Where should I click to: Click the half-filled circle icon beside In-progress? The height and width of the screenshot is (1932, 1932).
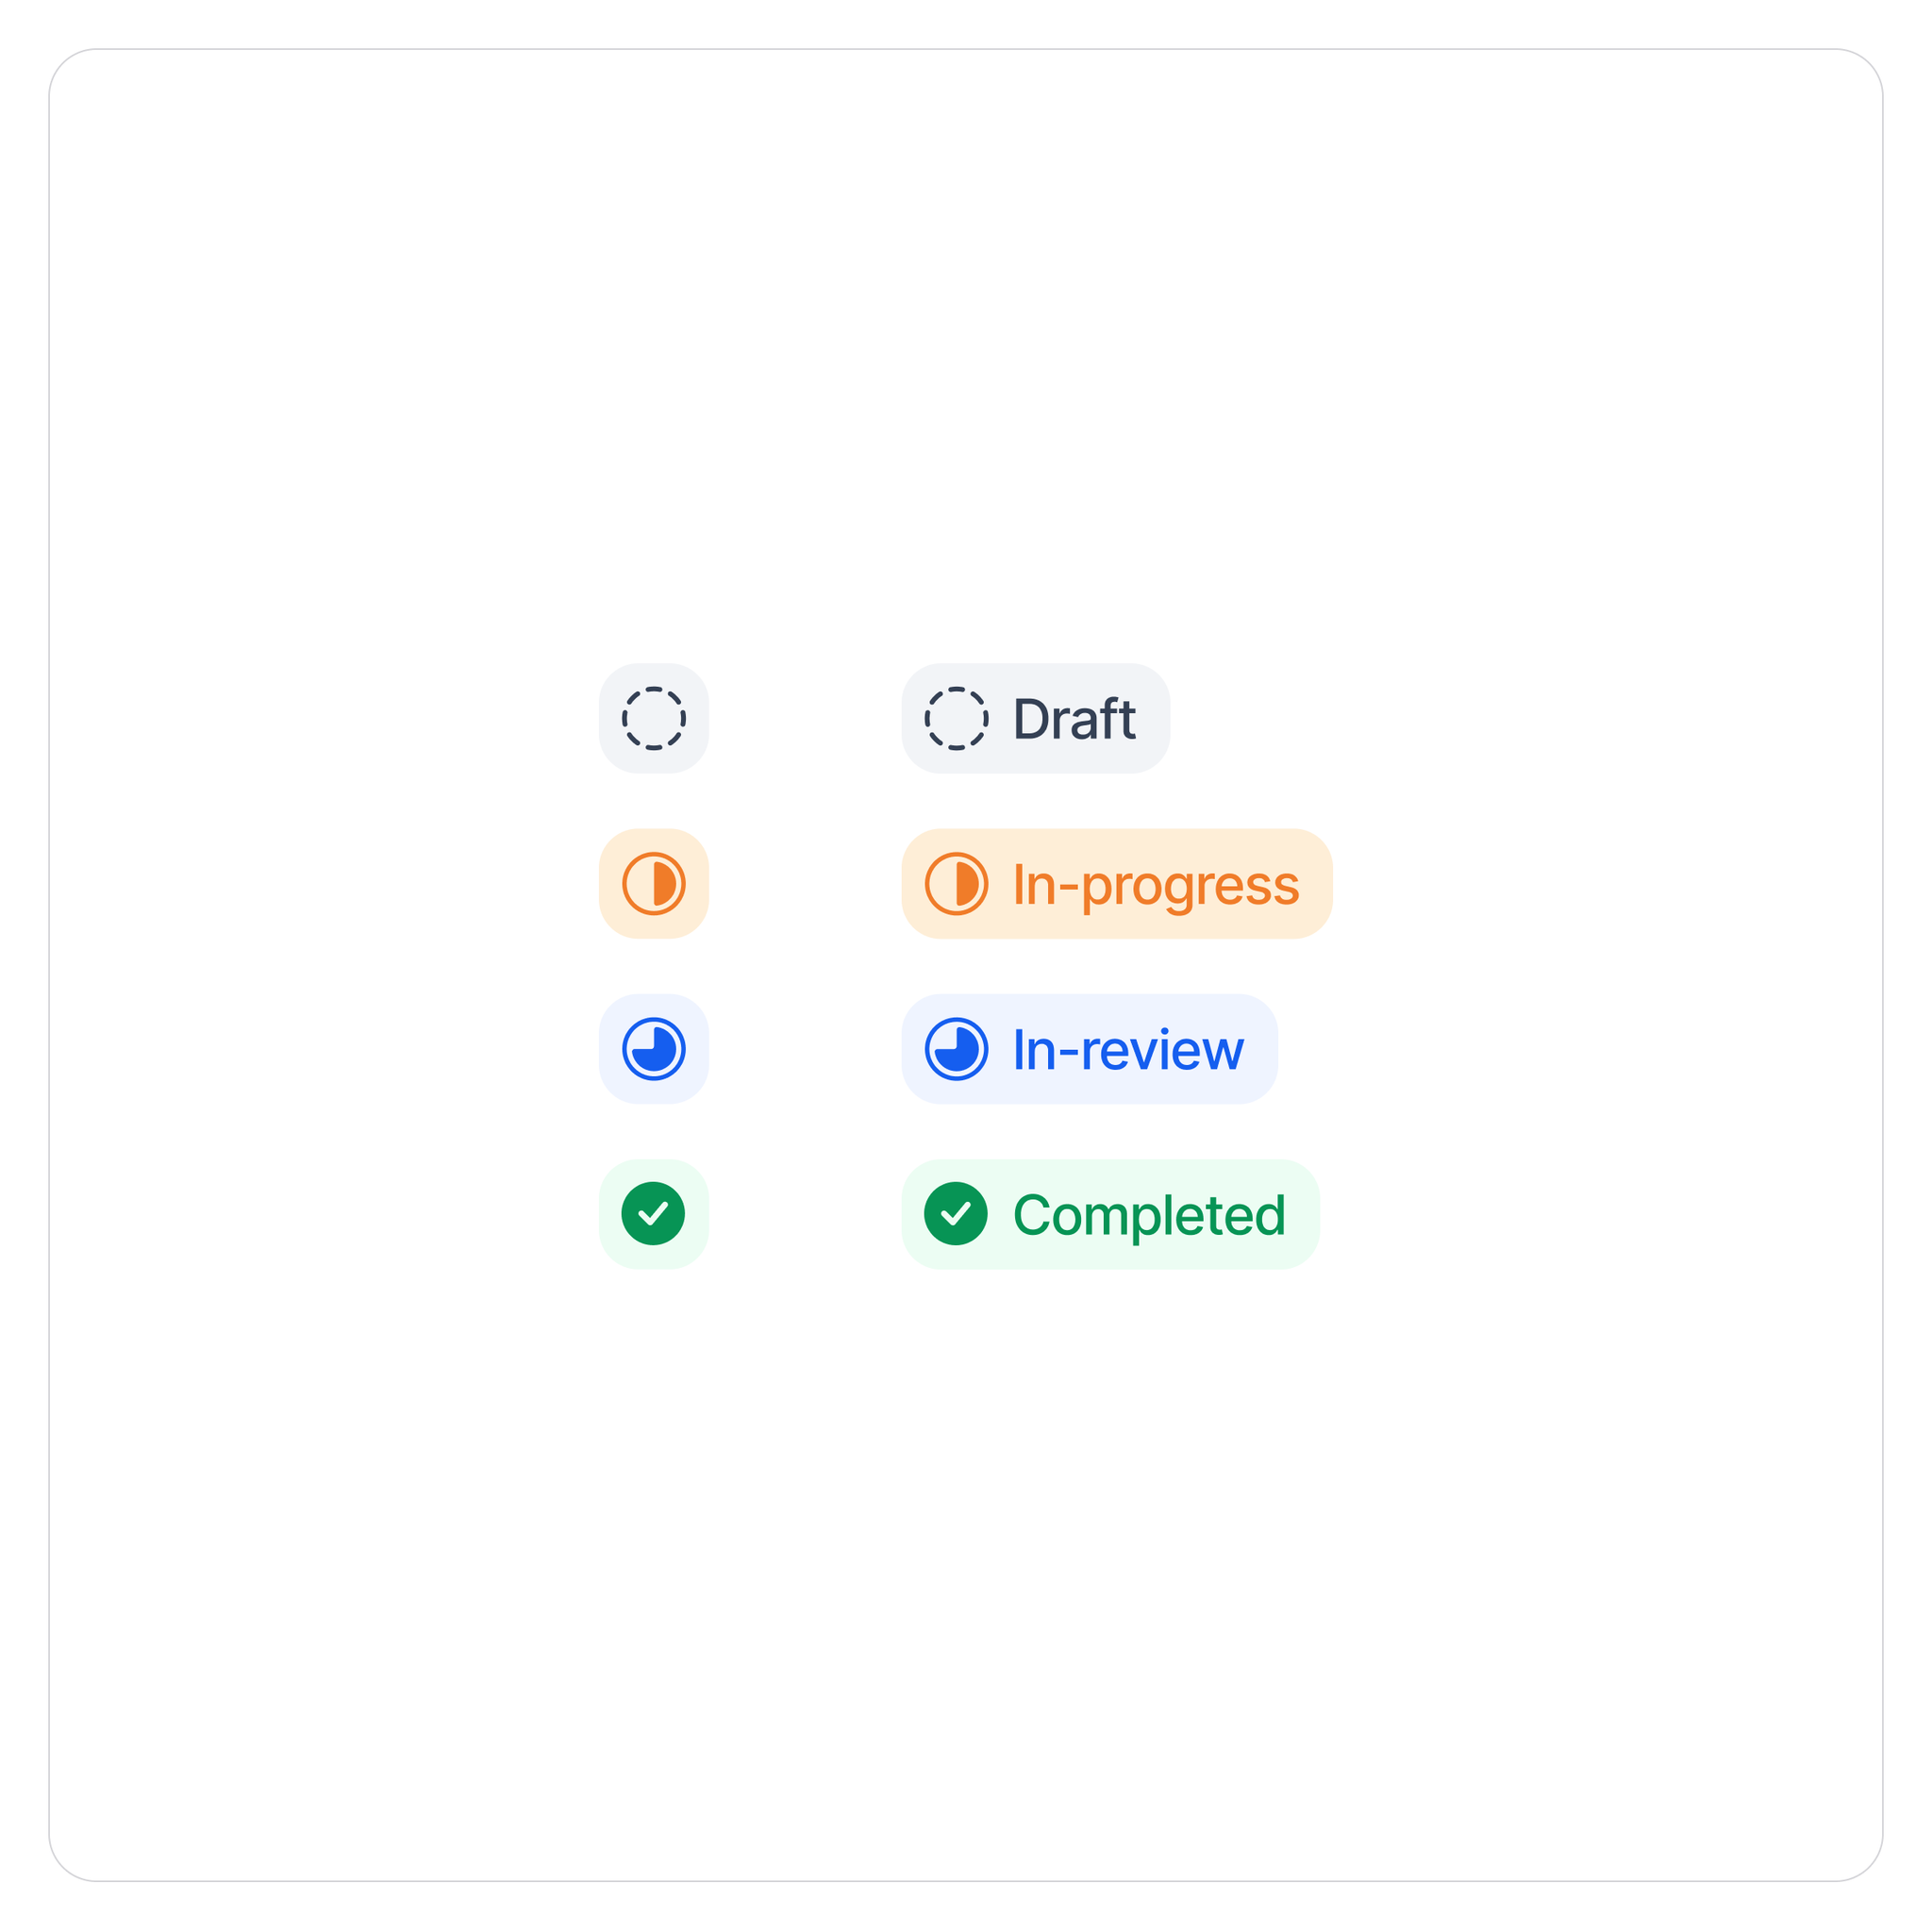pos(956,883)
